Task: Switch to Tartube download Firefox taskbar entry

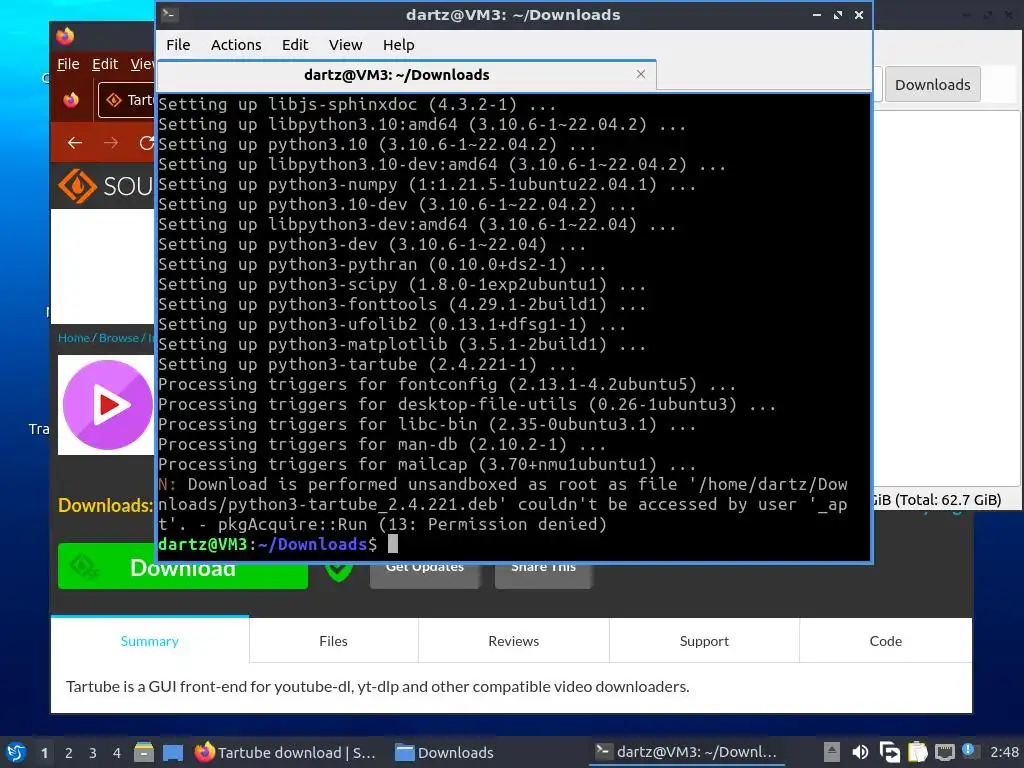Action: coord(286,752)
